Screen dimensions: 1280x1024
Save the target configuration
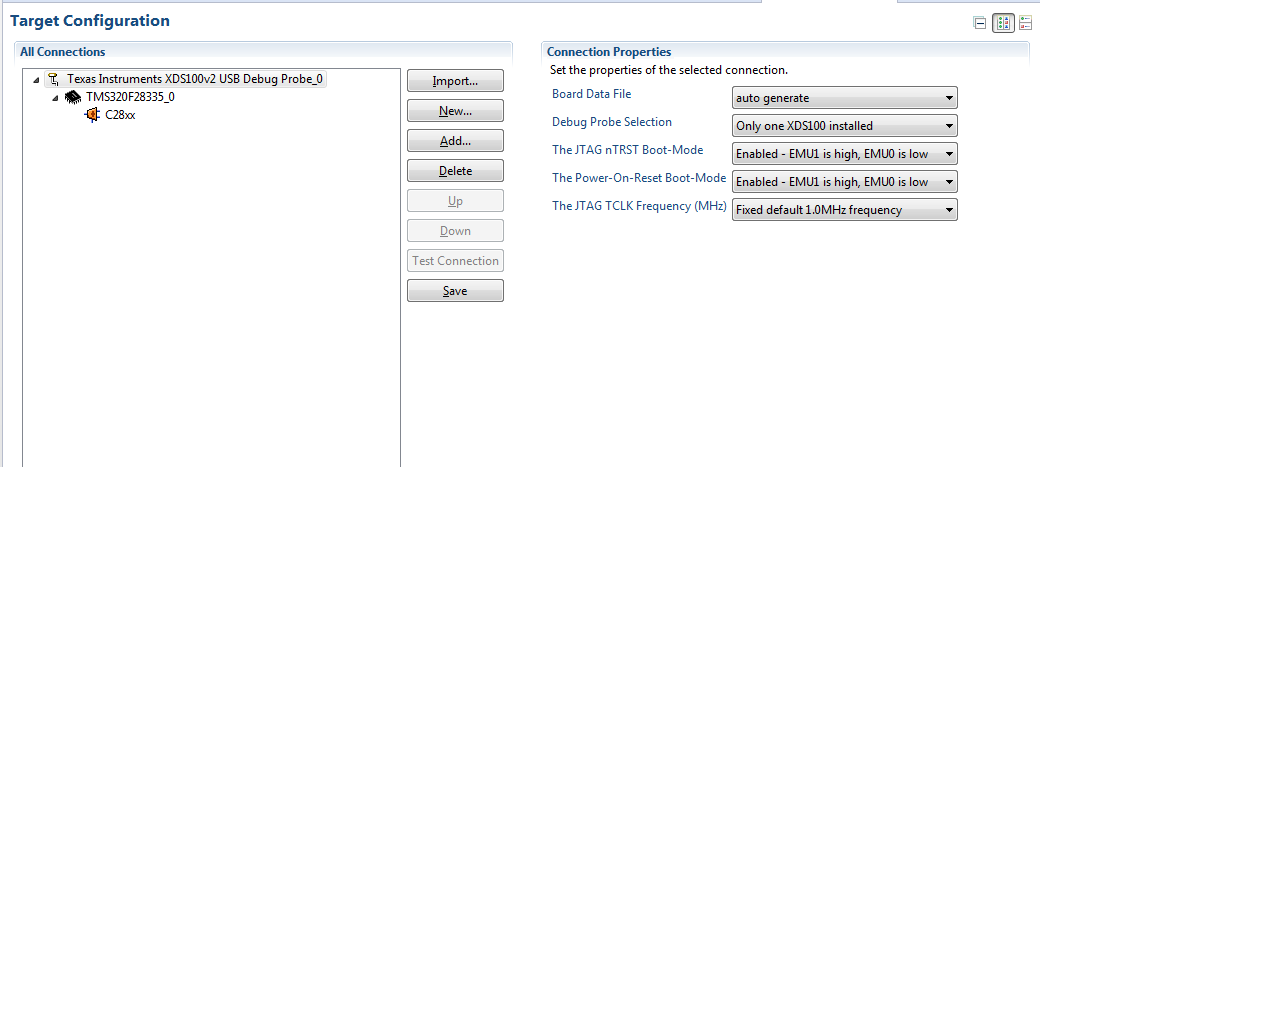click(455, 291)
